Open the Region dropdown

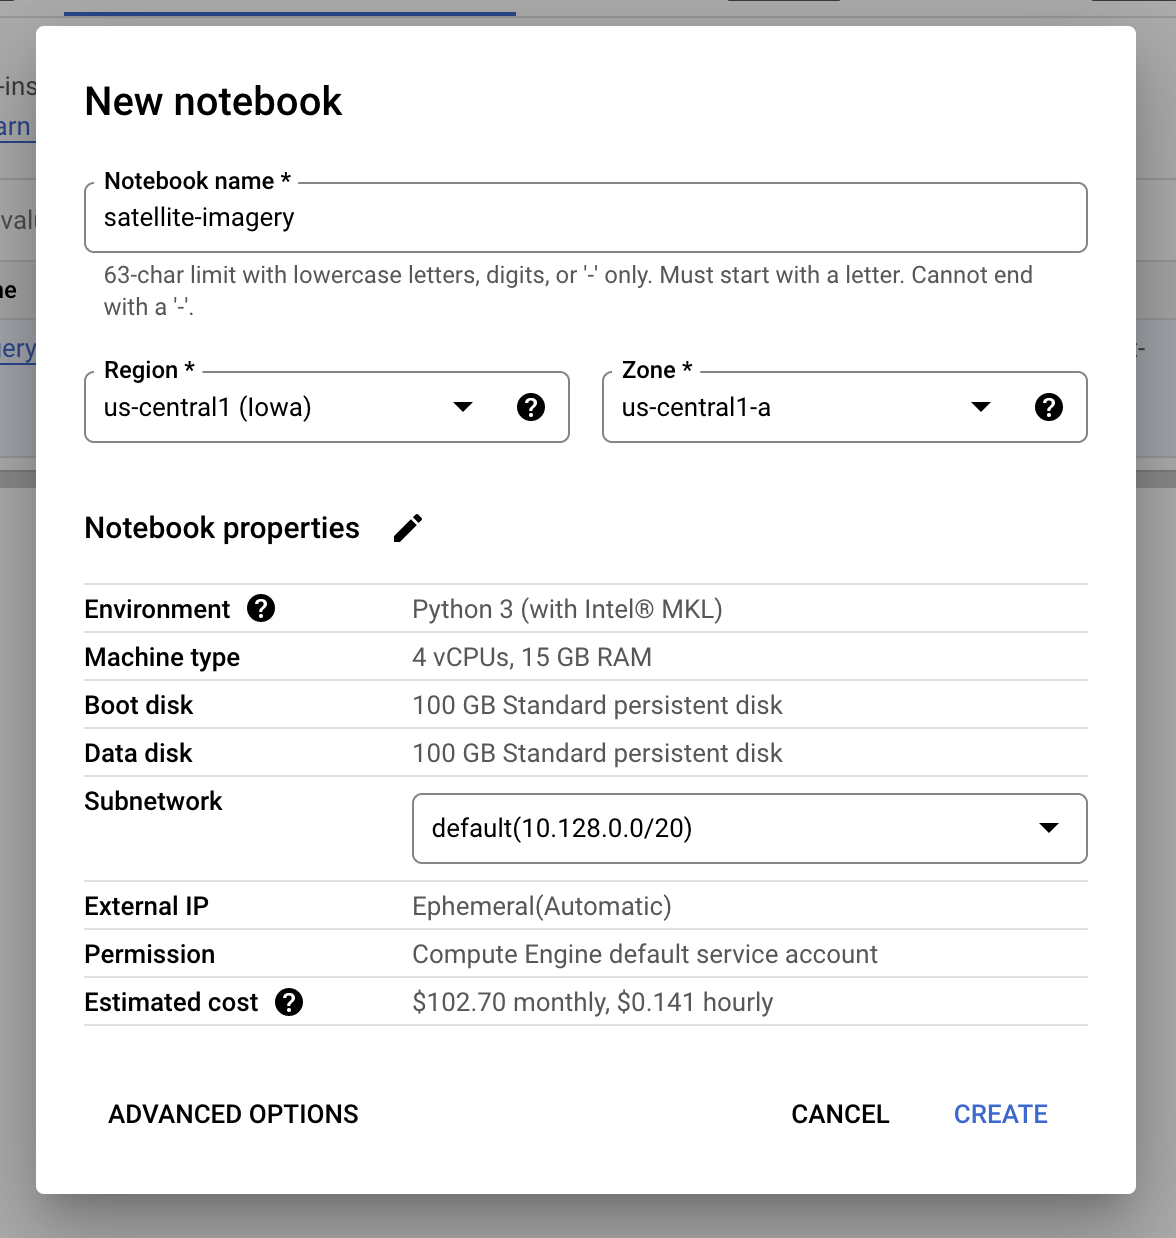(463, 407)
